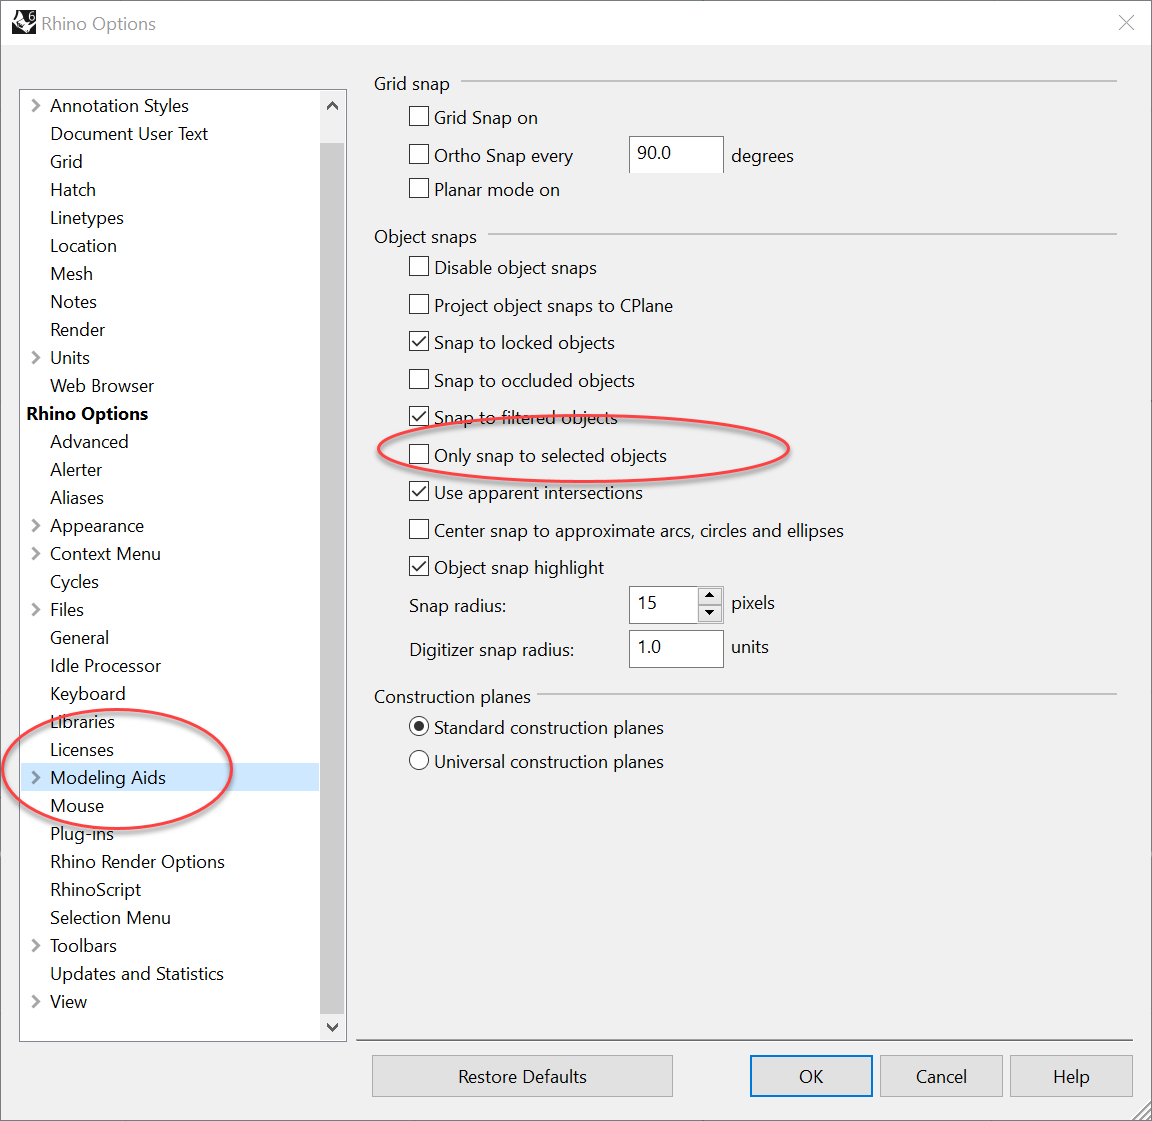Expand the Units tree node
Viewport: 1152px width, 1121px height.
(35, 358)
